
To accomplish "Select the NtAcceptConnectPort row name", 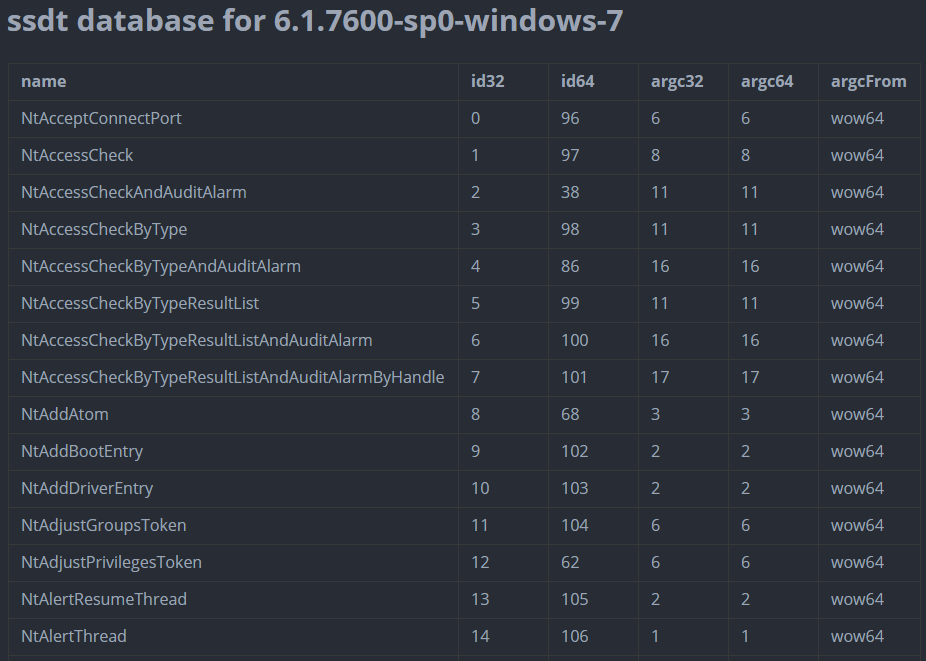I will pyautogui.click(x=101, y=119).
